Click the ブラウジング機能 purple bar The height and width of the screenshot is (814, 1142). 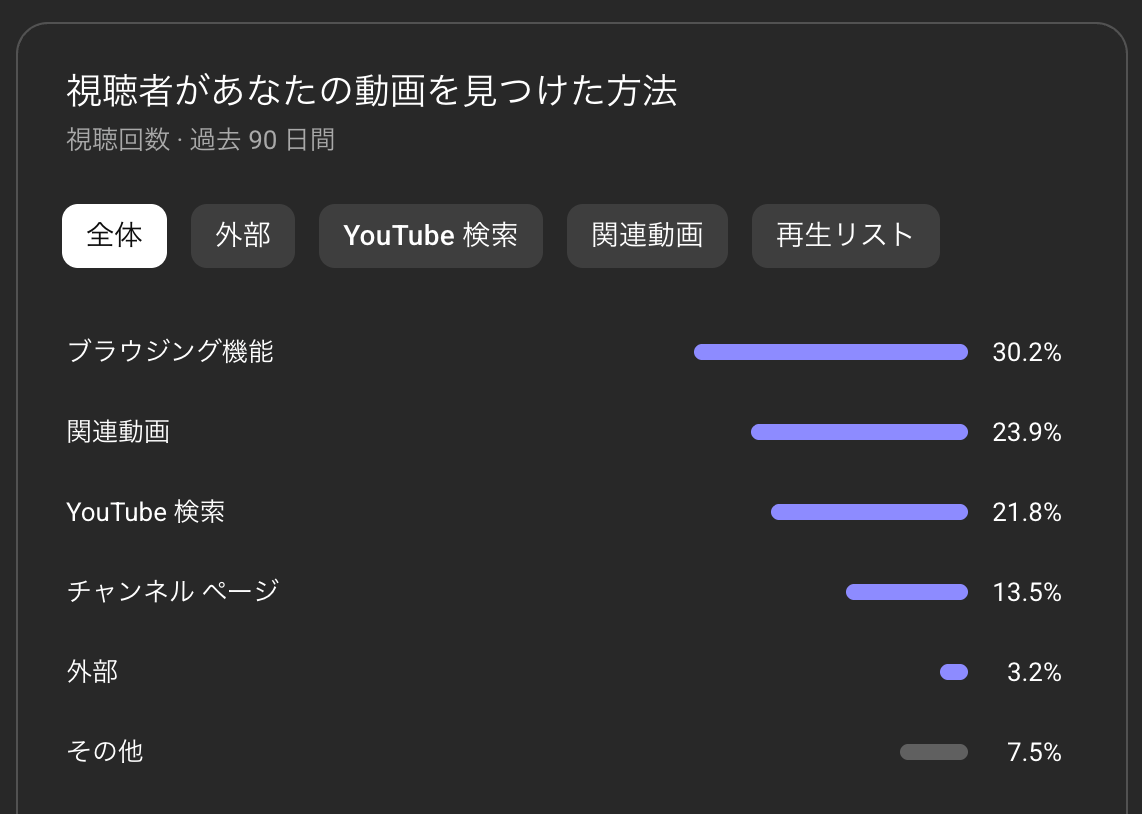click(x=831, y=352)
